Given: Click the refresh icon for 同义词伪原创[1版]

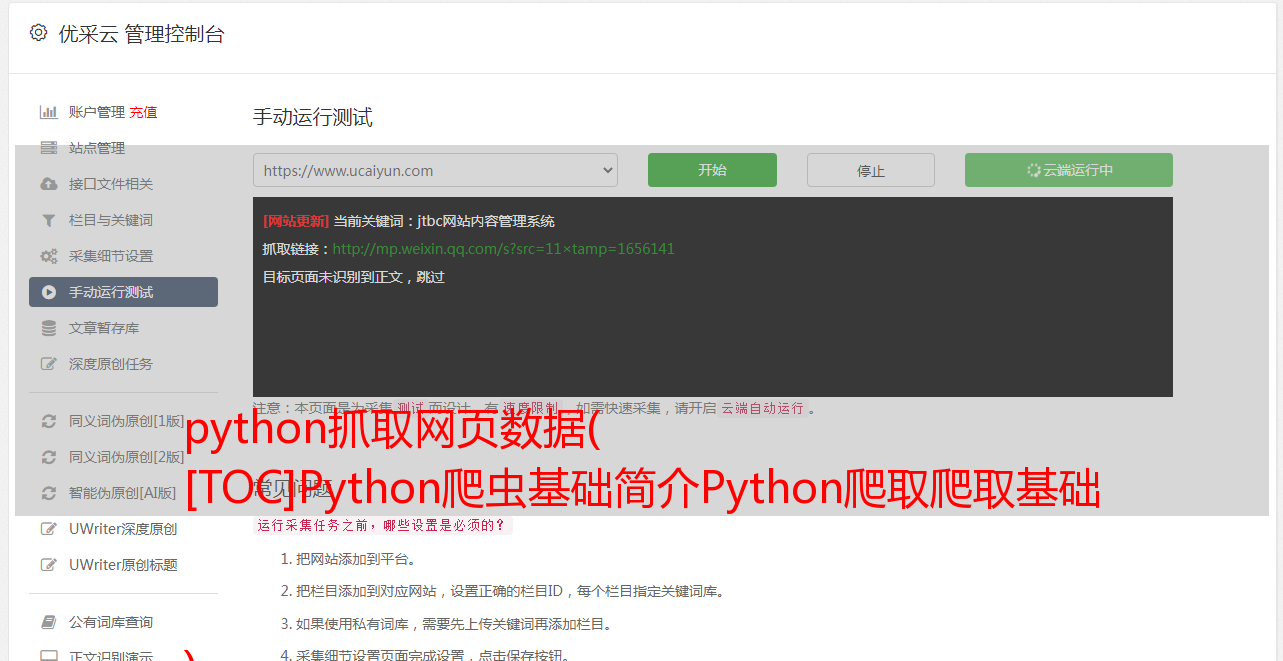Looking at the screenshot, I should [x=48, y=421].
